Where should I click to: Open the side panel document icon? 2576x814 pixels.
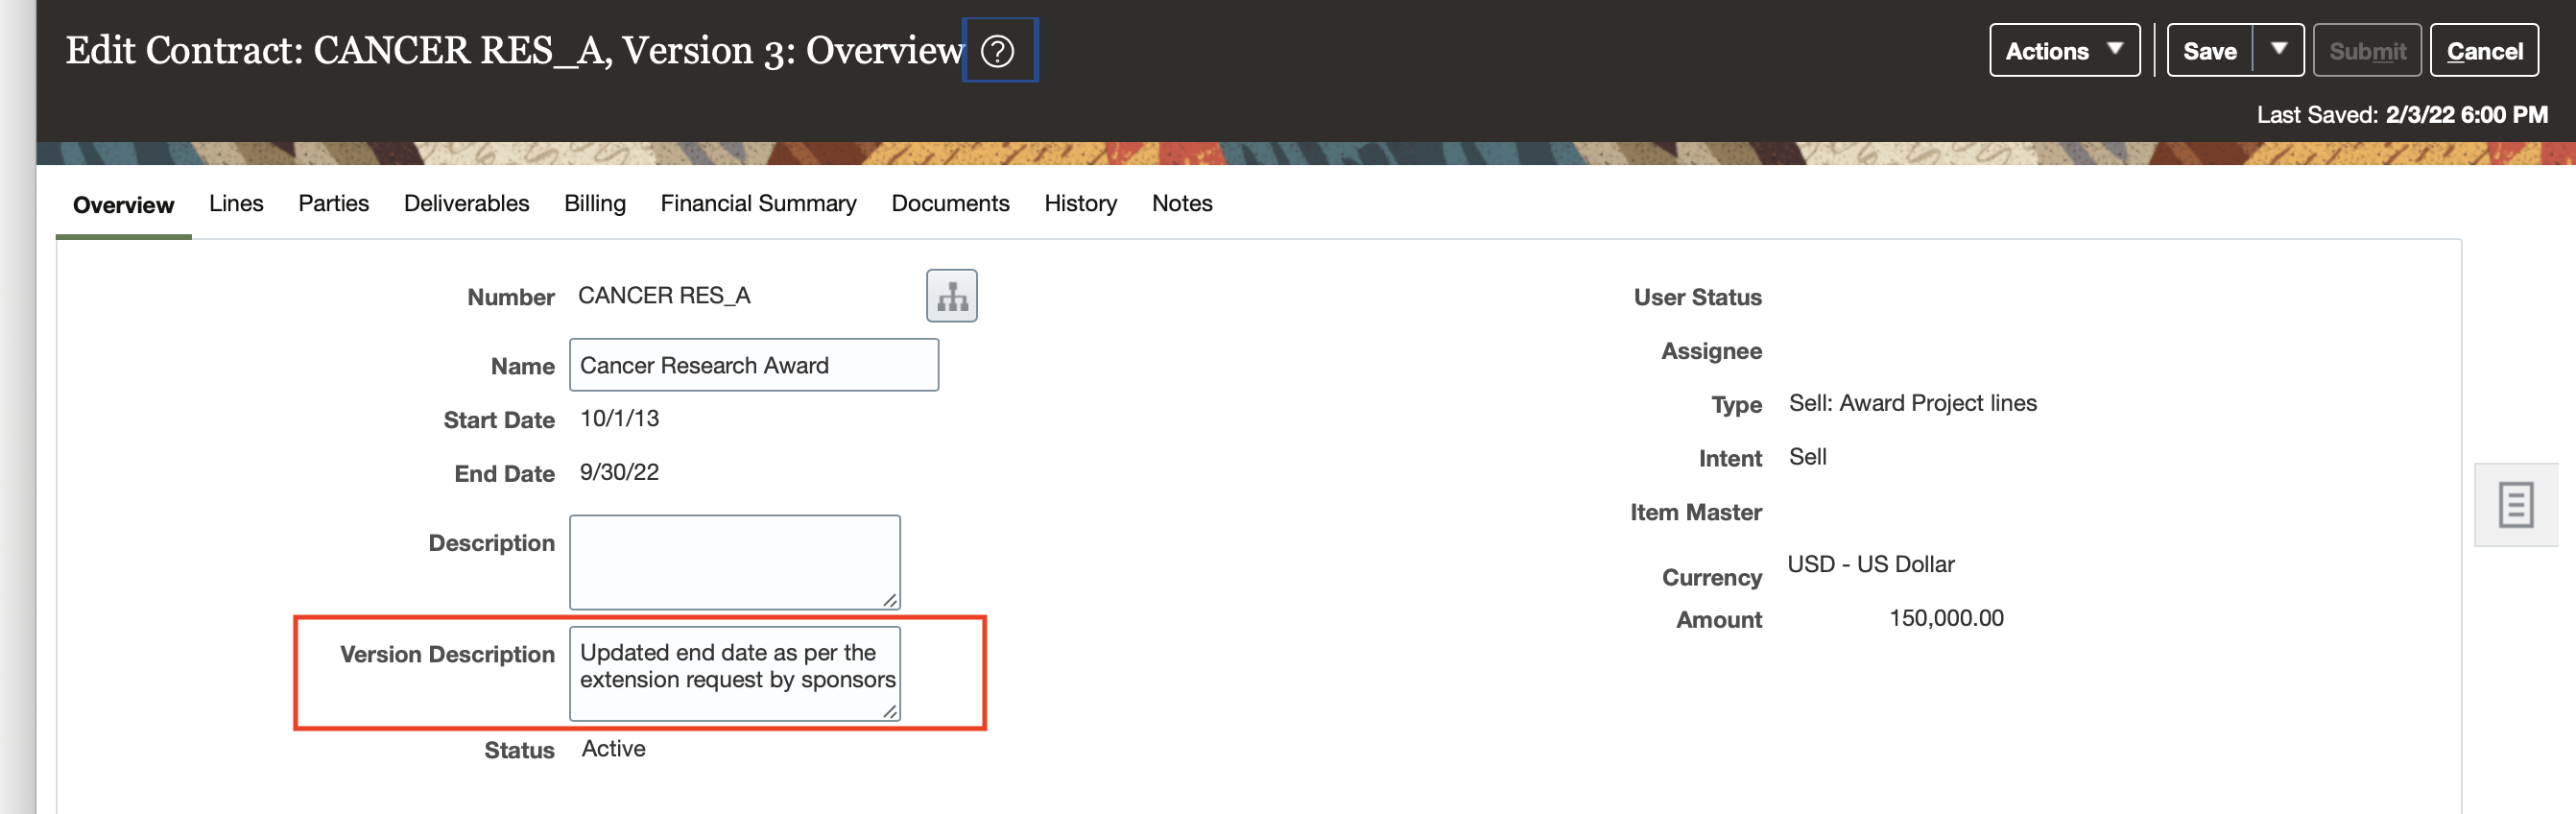pyautogui.click(x=2515, y=505)
